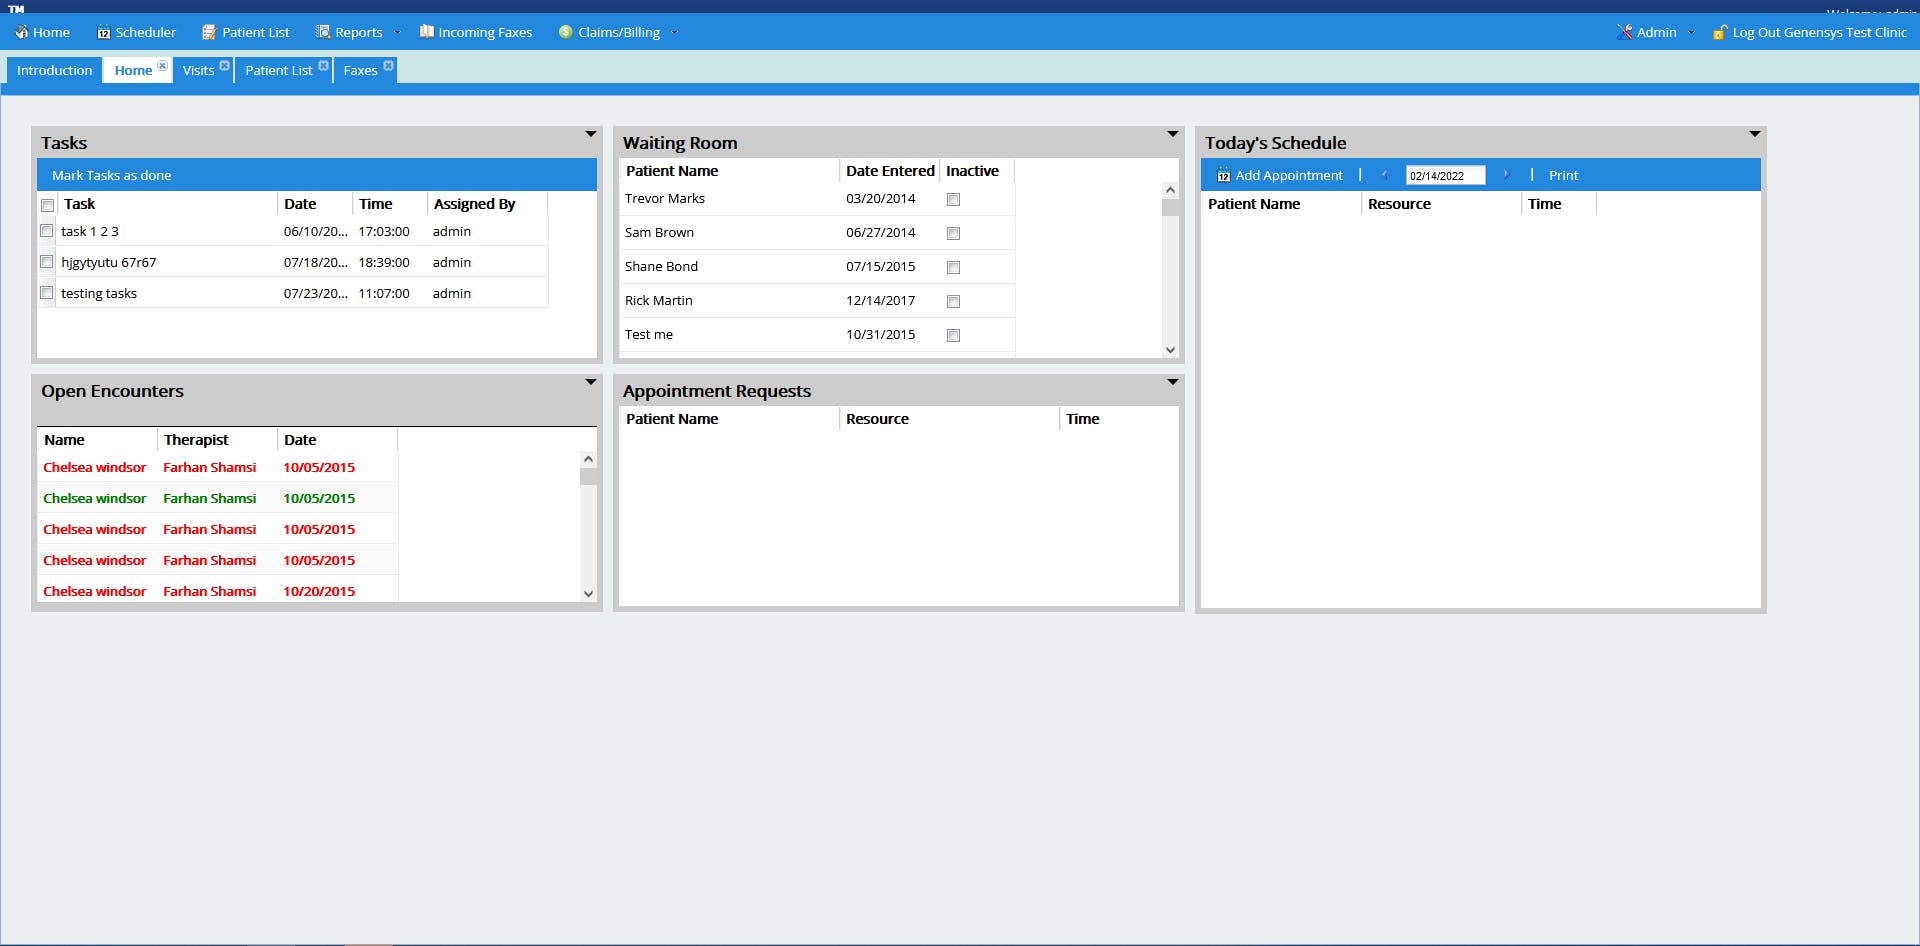Close the Visits tab with its close icon

tap(225, 66)
